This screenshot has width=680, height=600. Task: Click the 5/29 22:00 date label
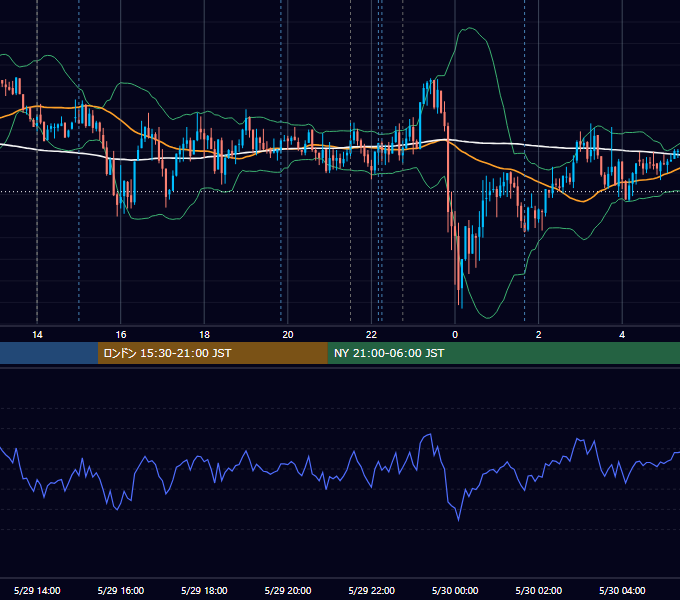(372, 590)
